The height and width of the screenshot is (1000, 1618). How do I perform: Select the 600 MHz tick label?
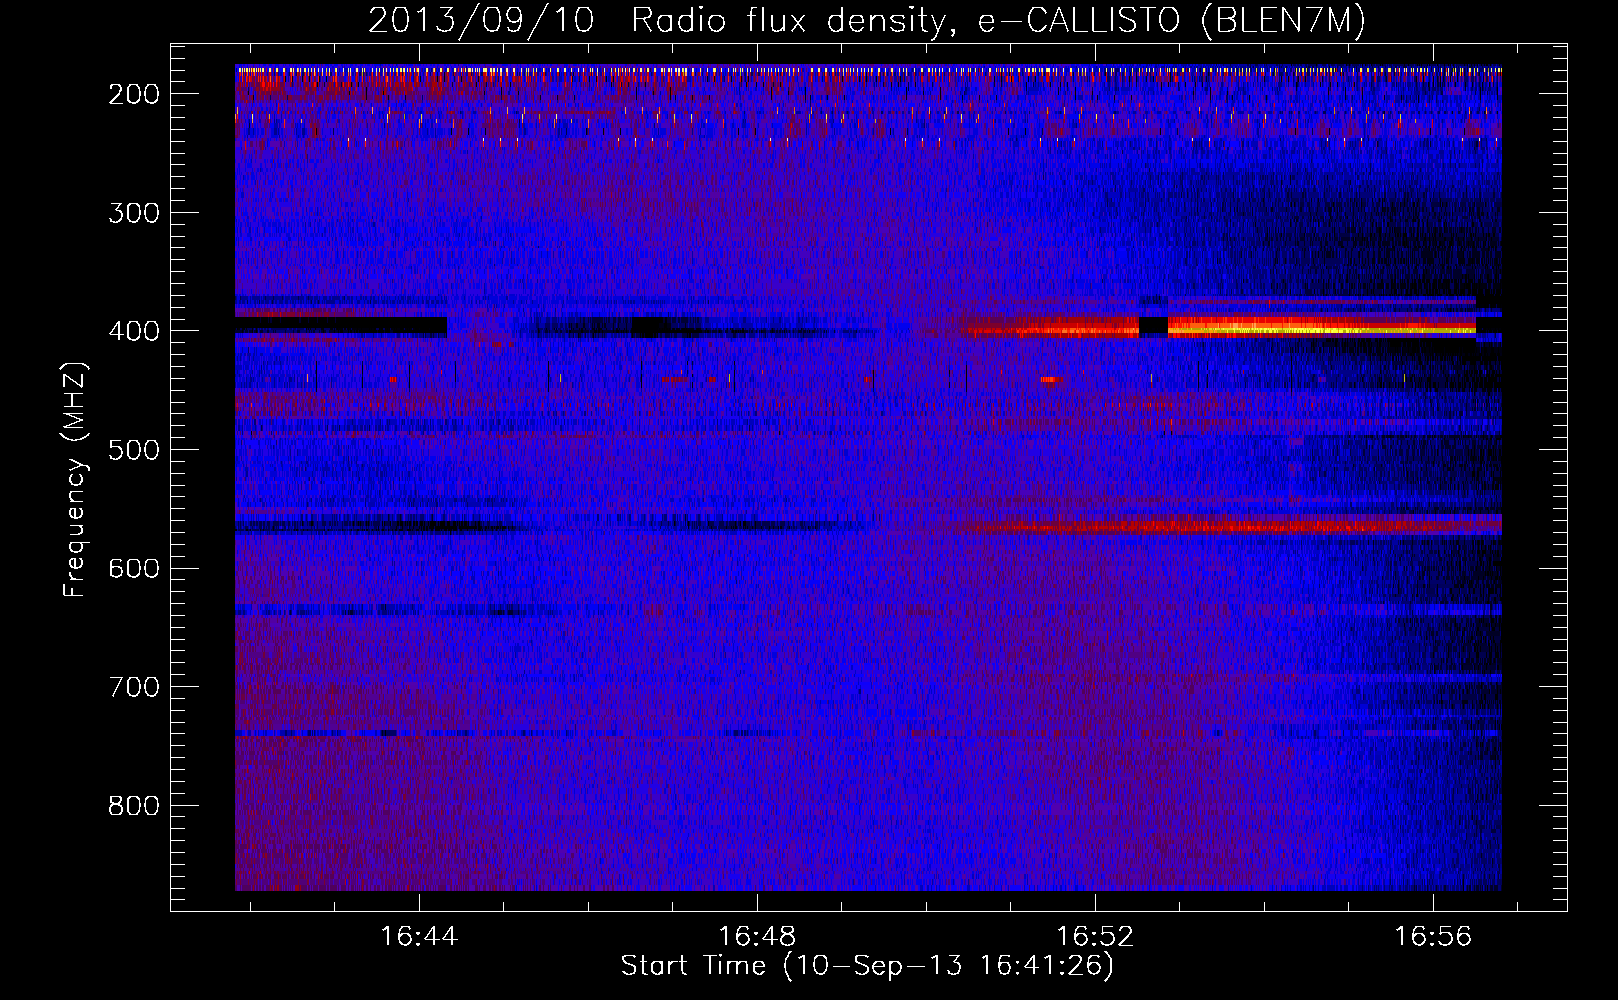click(x=133, y=569)
